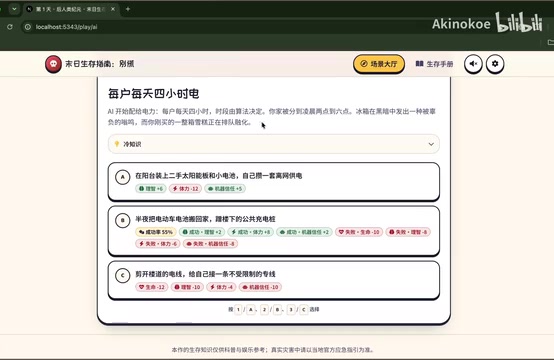
Task: Click option A's 理智 +6 tag
Action: pos(151,189)
